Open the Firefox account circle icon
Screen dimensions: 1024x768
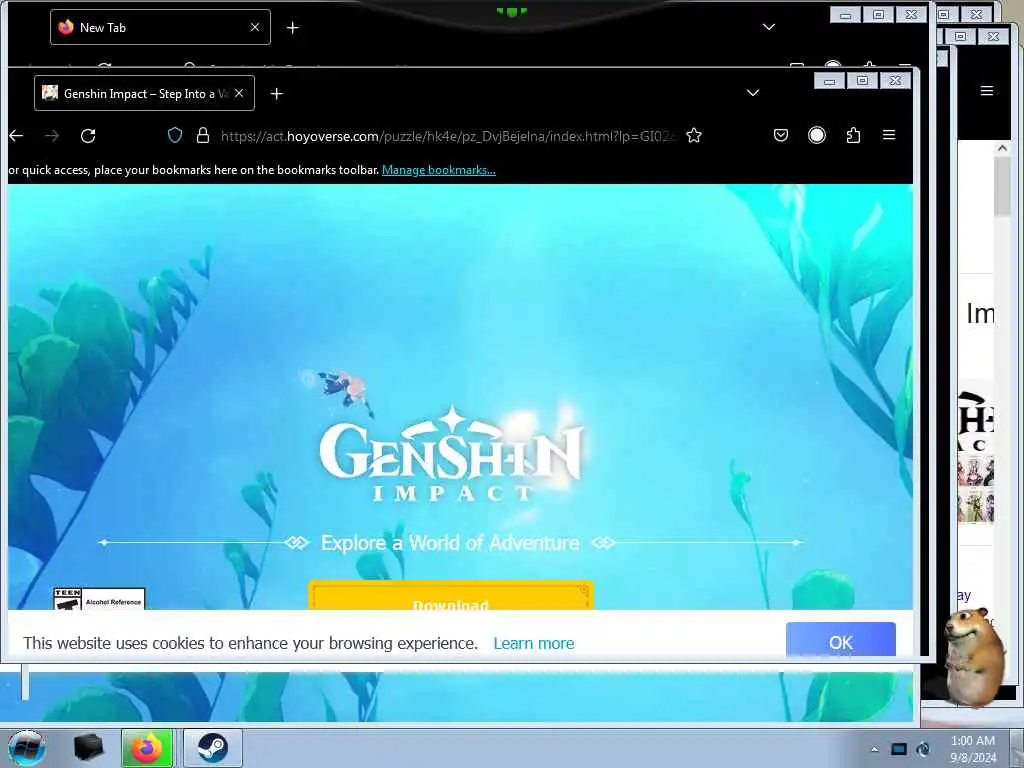click(x=817, y=135)
